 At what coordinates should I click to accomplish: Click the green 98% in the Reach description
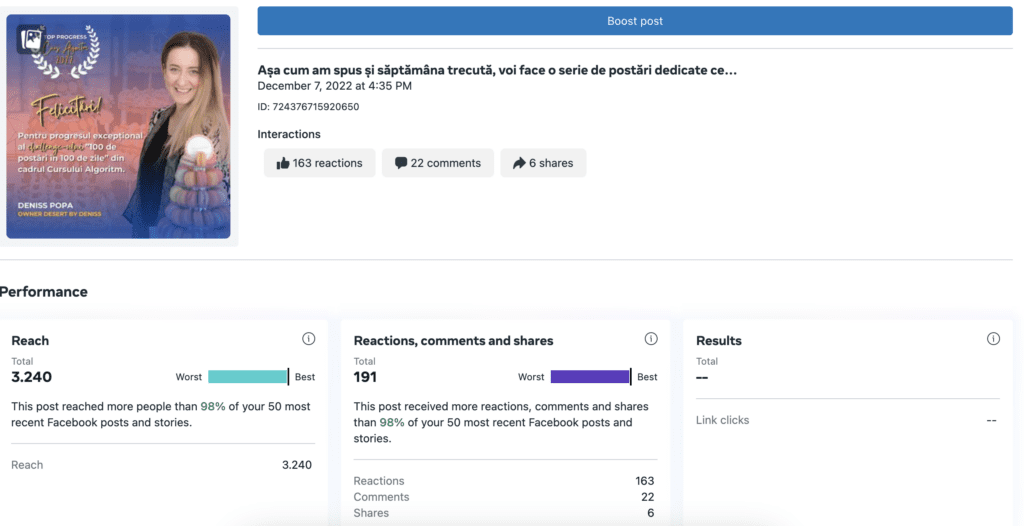pyautogui.click(x=213, y=406)
